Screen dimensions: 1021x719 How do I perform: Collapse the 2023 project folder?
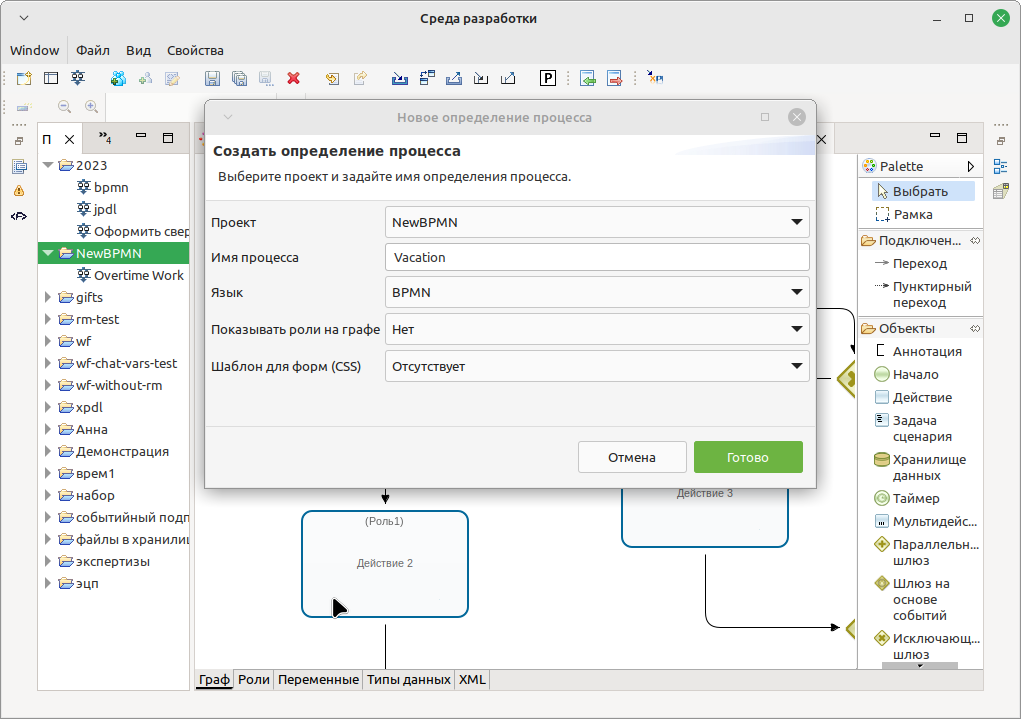pos(48,165)
